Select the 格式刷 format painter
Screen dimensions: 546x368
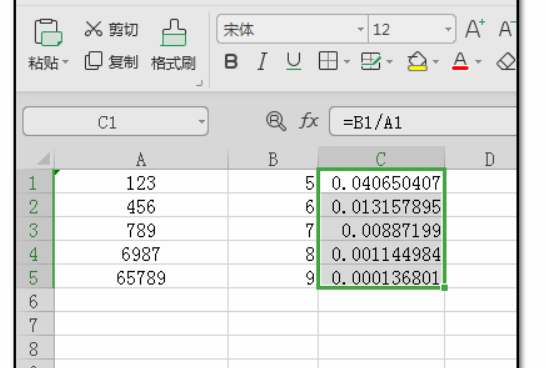pyautogui.click(x=173, y=45)
